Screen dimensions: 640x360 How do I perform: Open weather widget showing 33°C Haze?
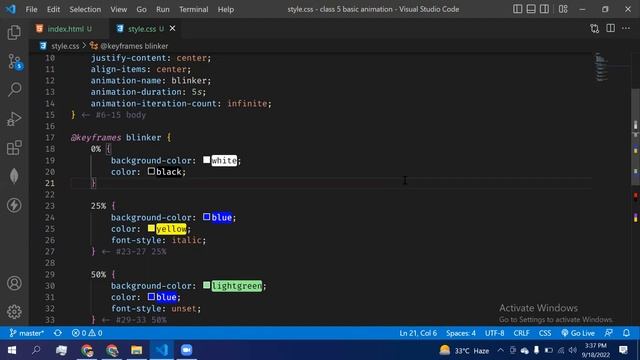point(464,350)
